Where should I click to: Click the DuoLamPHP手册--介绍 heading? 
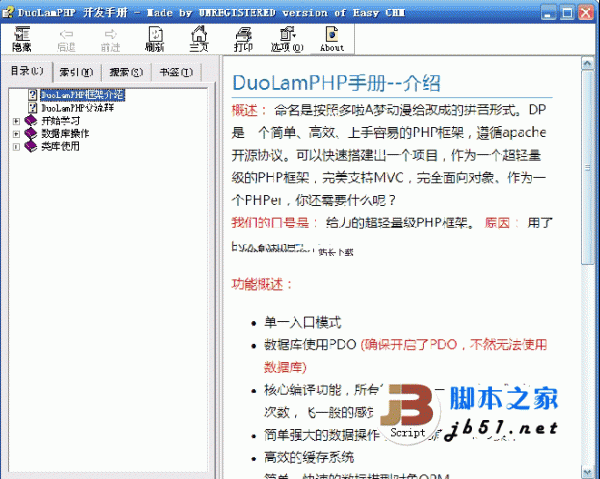(x=336, y=83)
